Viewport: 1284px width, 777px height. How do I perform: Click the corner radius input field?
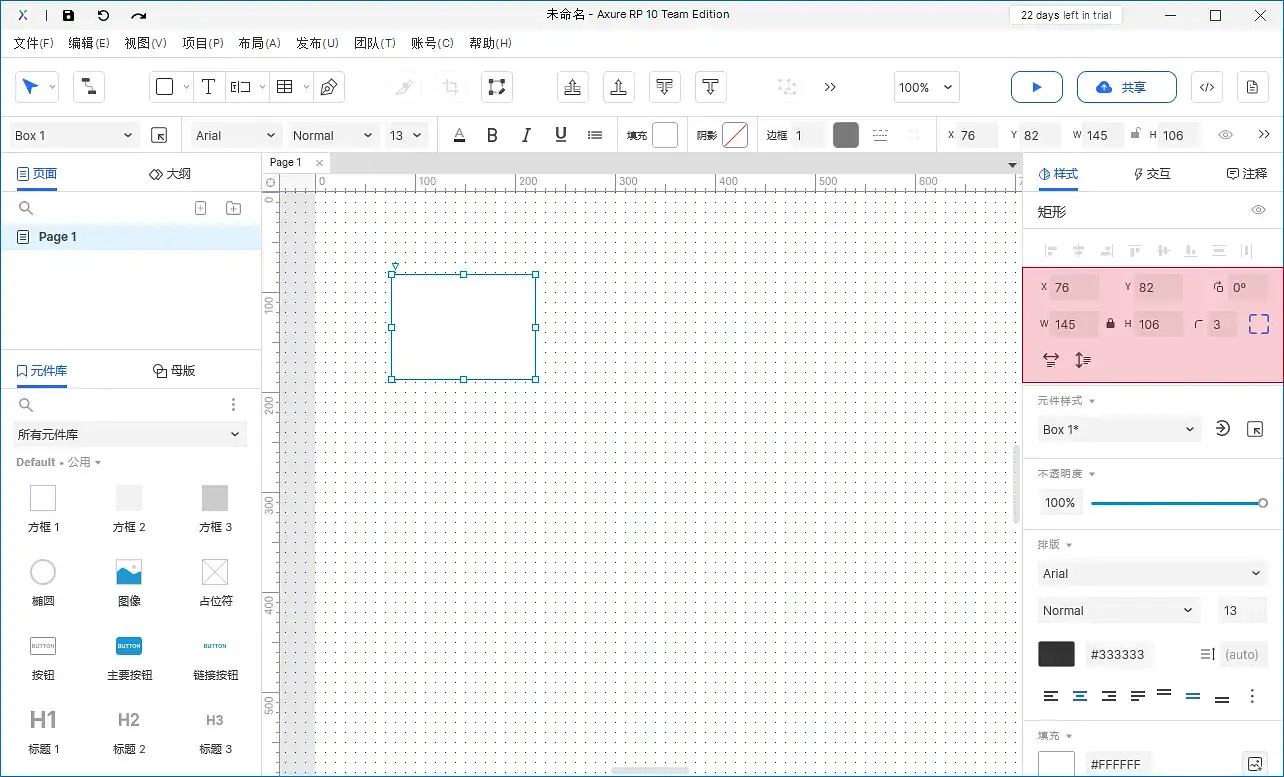coord(1221,324)
